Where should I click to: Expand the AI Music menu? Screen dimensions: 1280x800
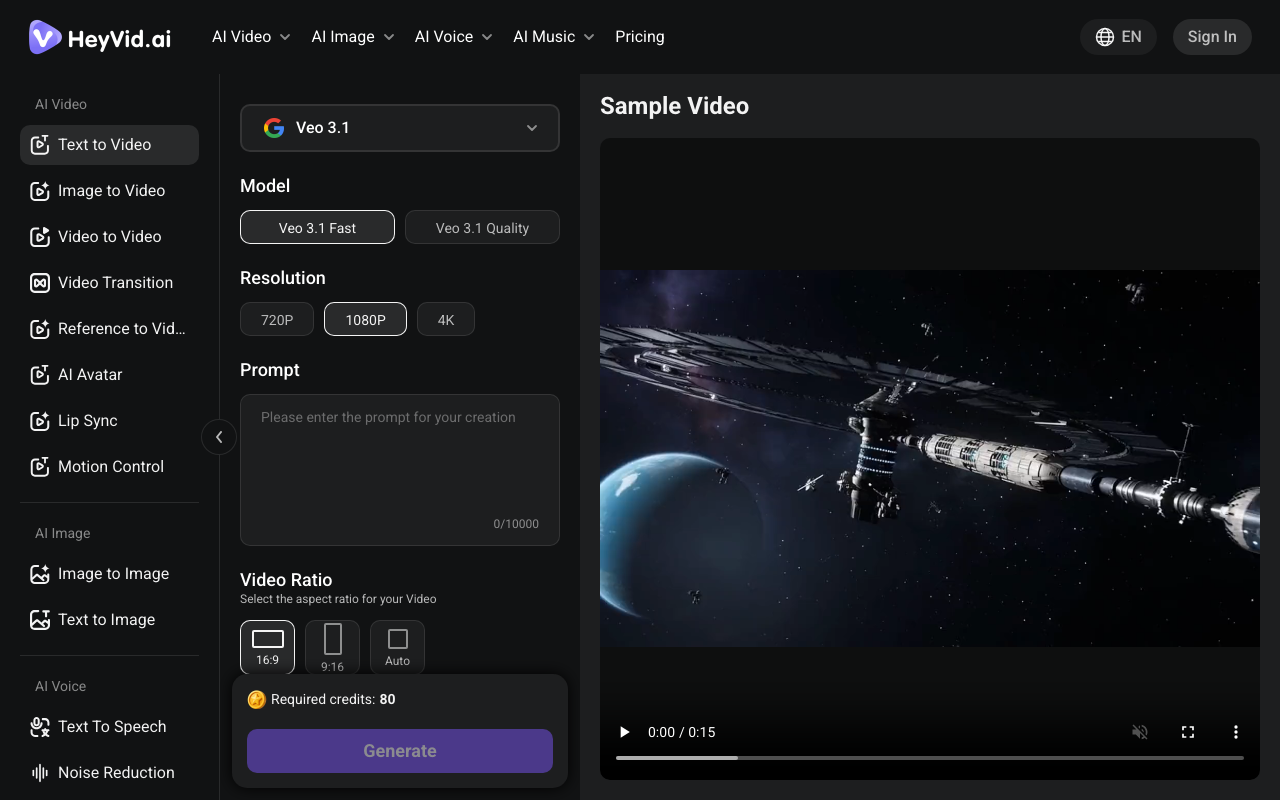[554, 37]
